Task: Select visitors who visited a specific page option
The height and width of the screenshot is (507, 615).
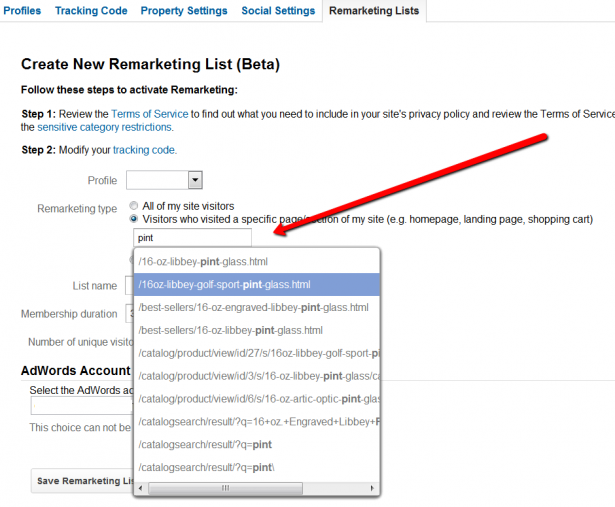Action: click(134, 219)
